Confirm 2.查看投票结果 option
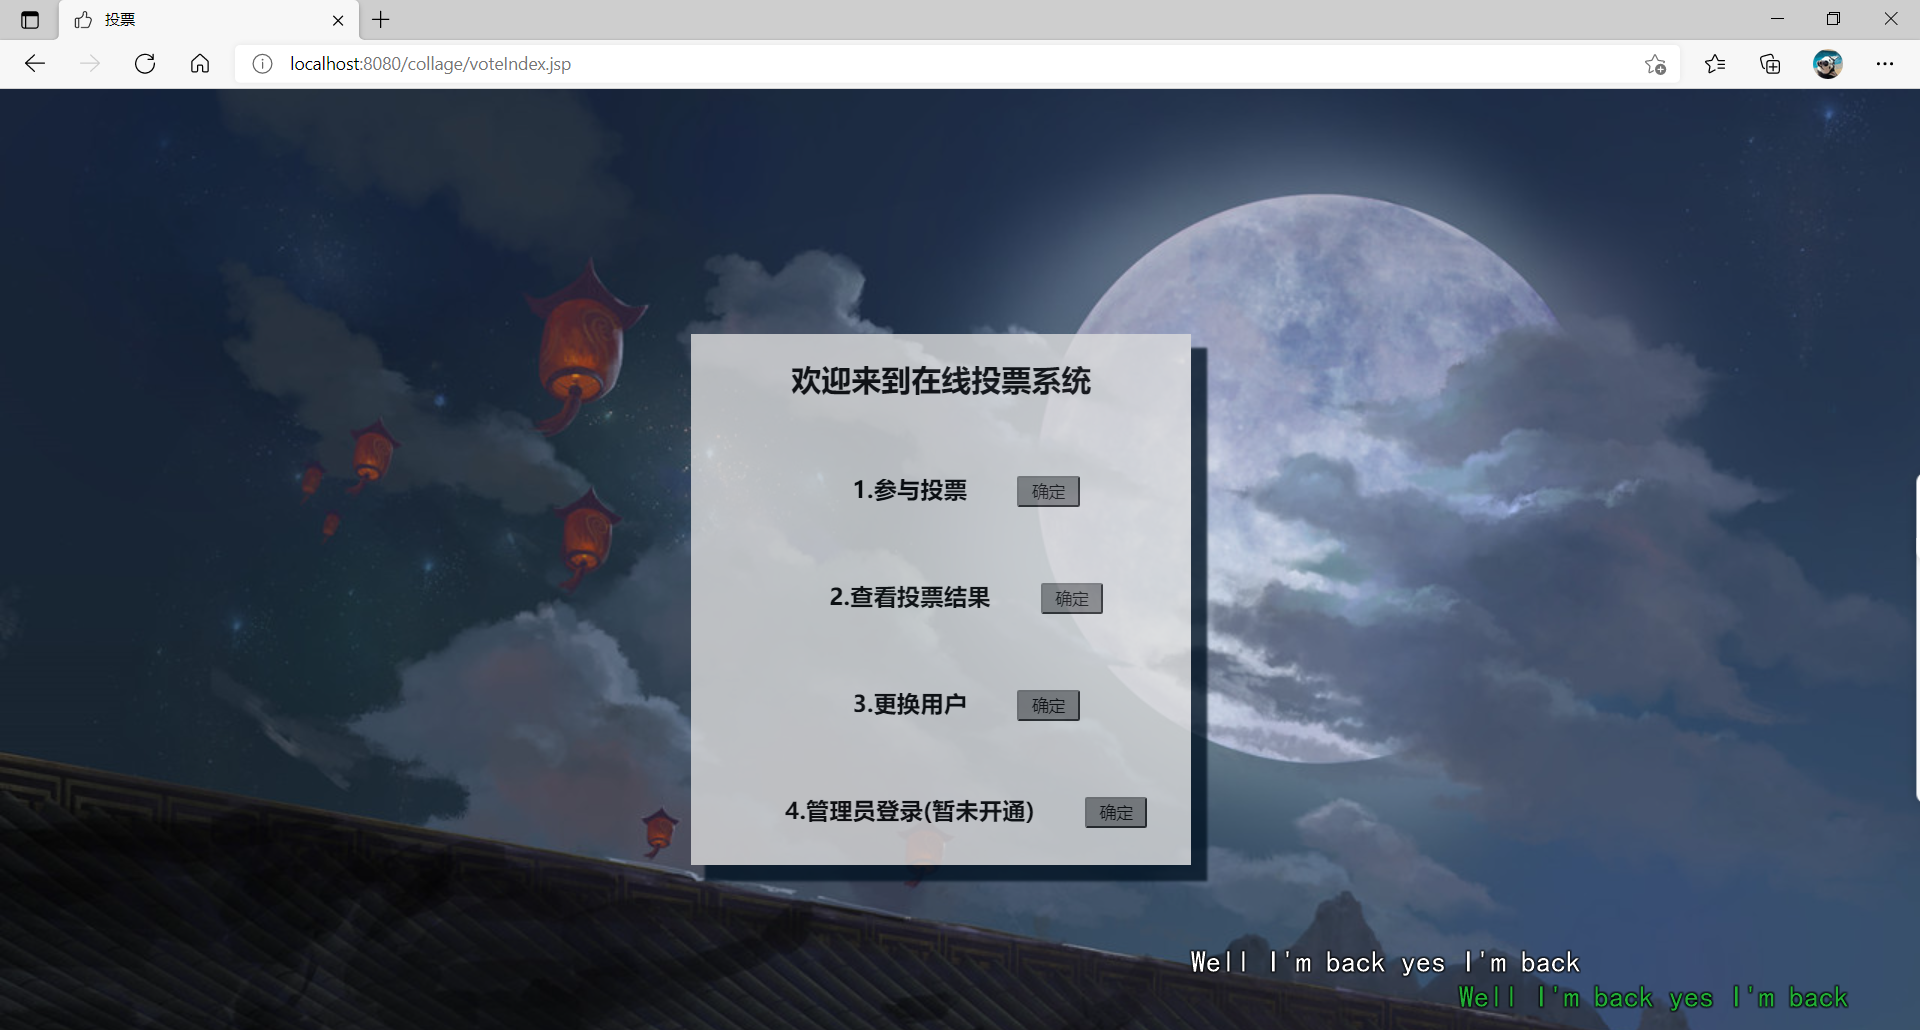 [1072, 598]
